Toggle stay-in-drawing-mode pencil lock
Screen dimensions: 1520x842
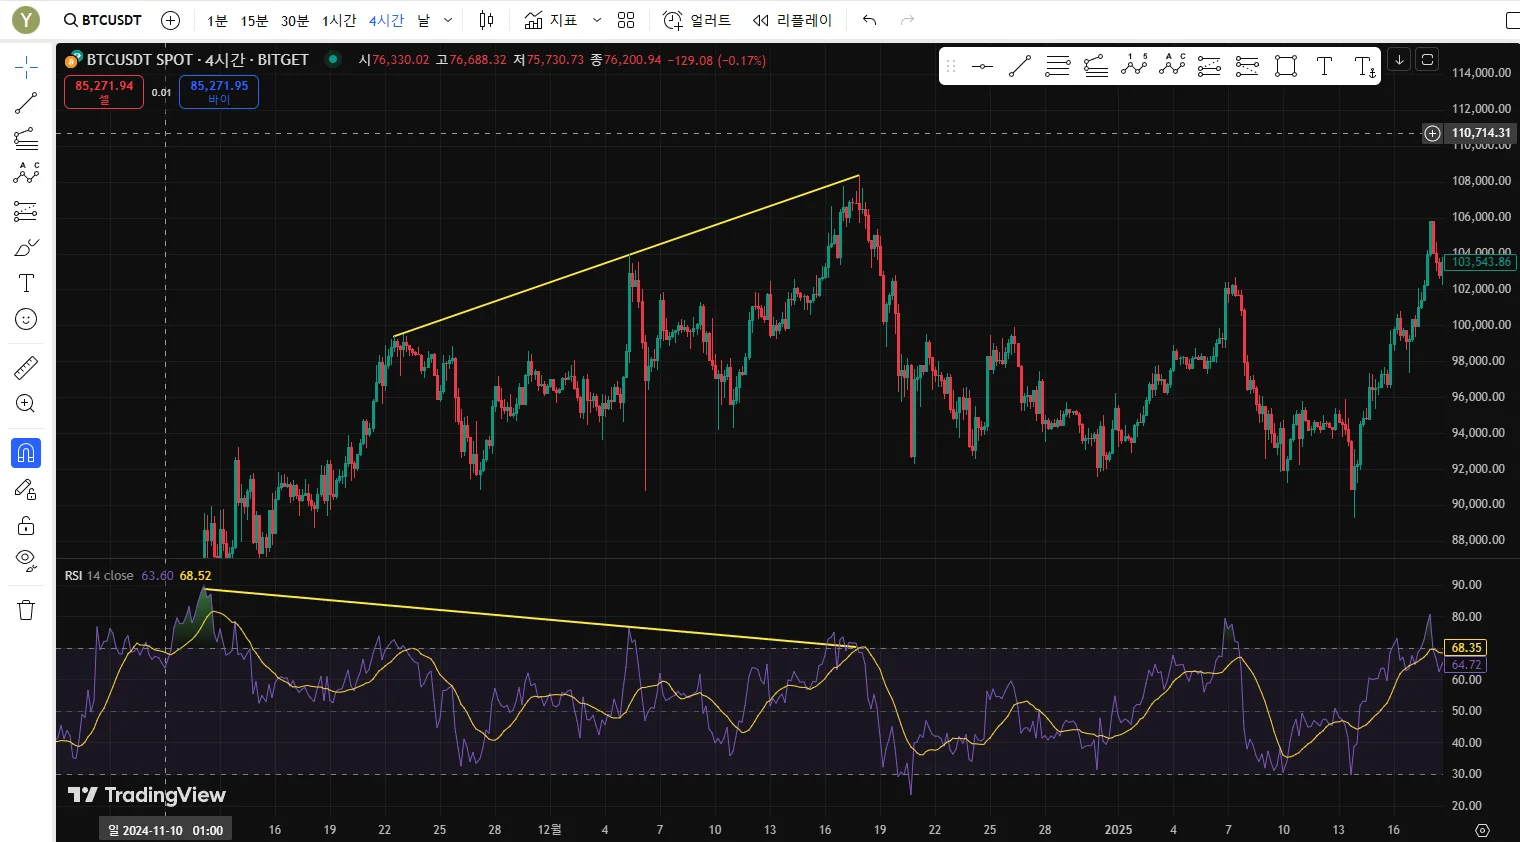[x=26, y=489]
